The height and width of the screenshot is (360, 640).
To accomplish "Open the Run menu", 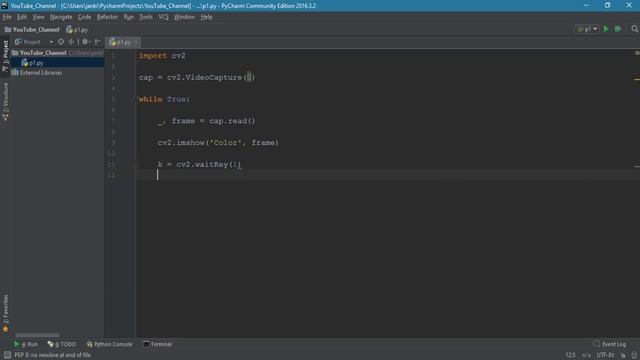I will point(129,17).
